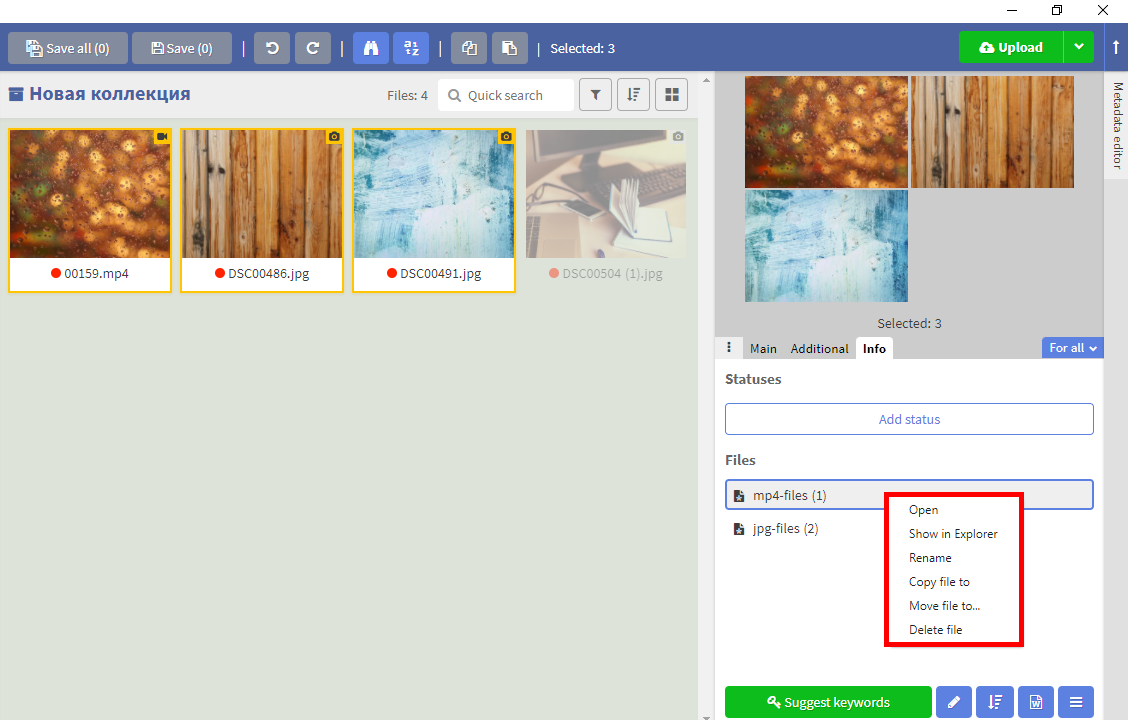Open the For all dropdown

tap(1073, 347)
